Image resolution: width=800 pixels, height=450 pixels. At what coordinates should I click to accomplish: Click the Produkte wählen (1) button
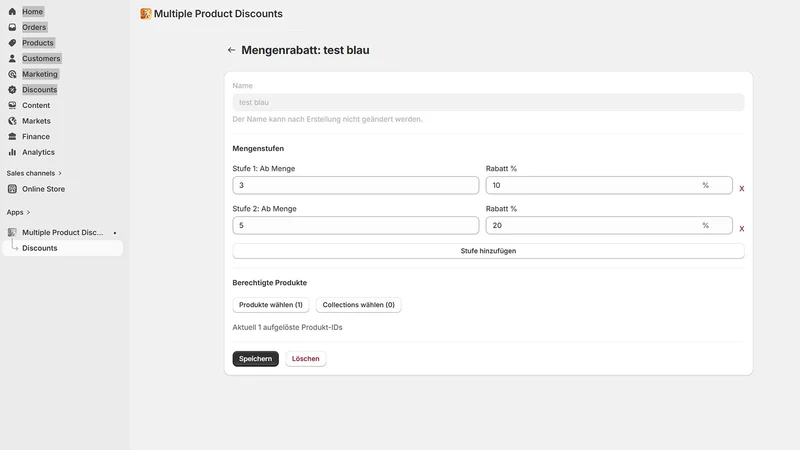pos(270,305)
